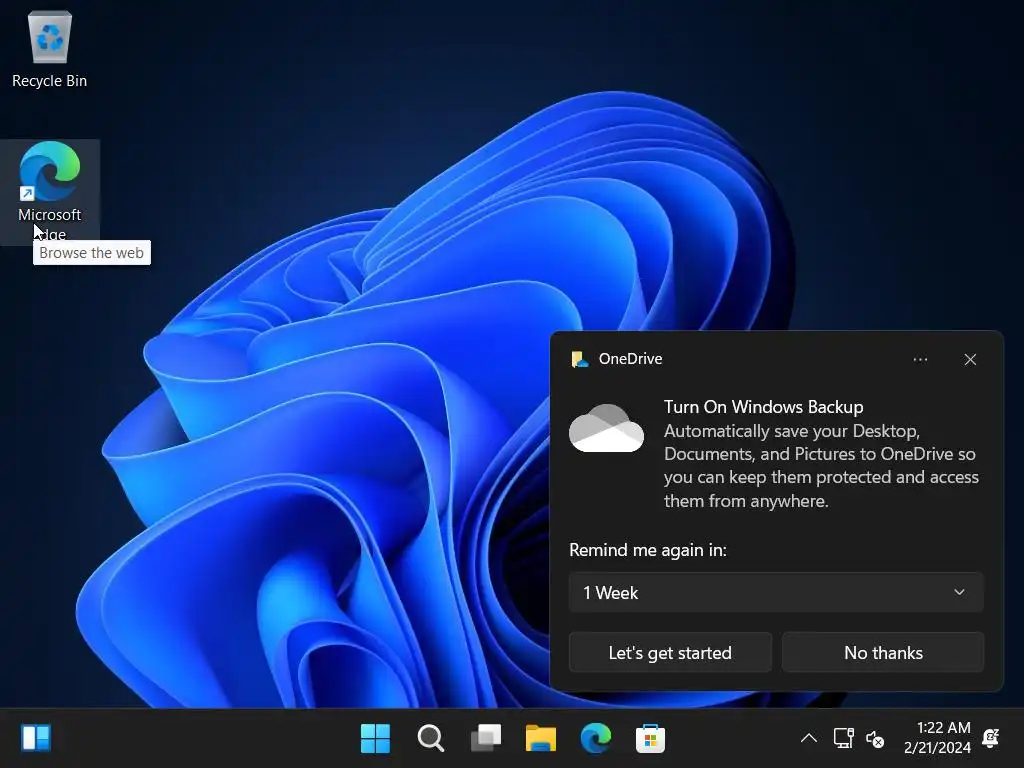This screenshot has height=768, width=1024.
Task: Open the Windows Start menu
Action: pos(376,739)
